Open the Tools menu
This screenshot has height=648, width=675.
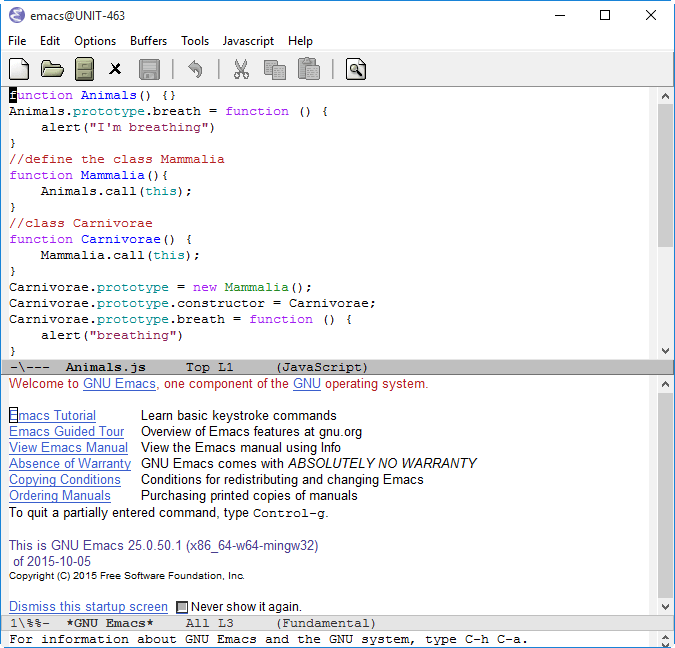pos(195,41)
